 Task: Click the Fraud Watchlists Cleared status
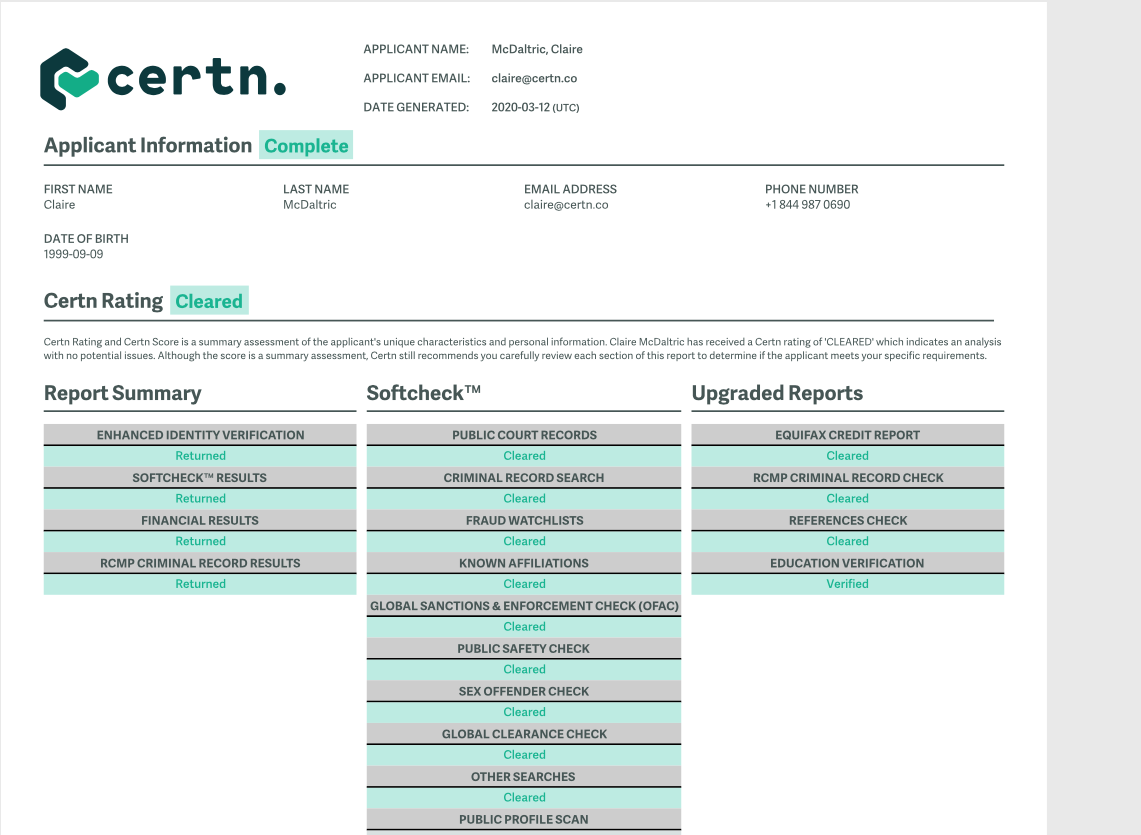524,540
